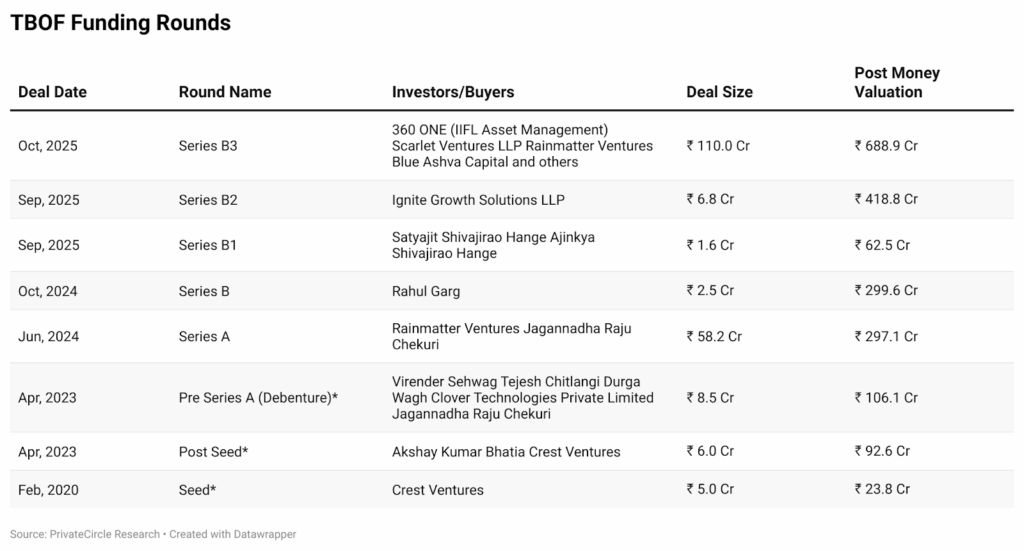The image size is (1024, 551).
Task: Select the Series B3 round cell
Action: pos(208,146)
